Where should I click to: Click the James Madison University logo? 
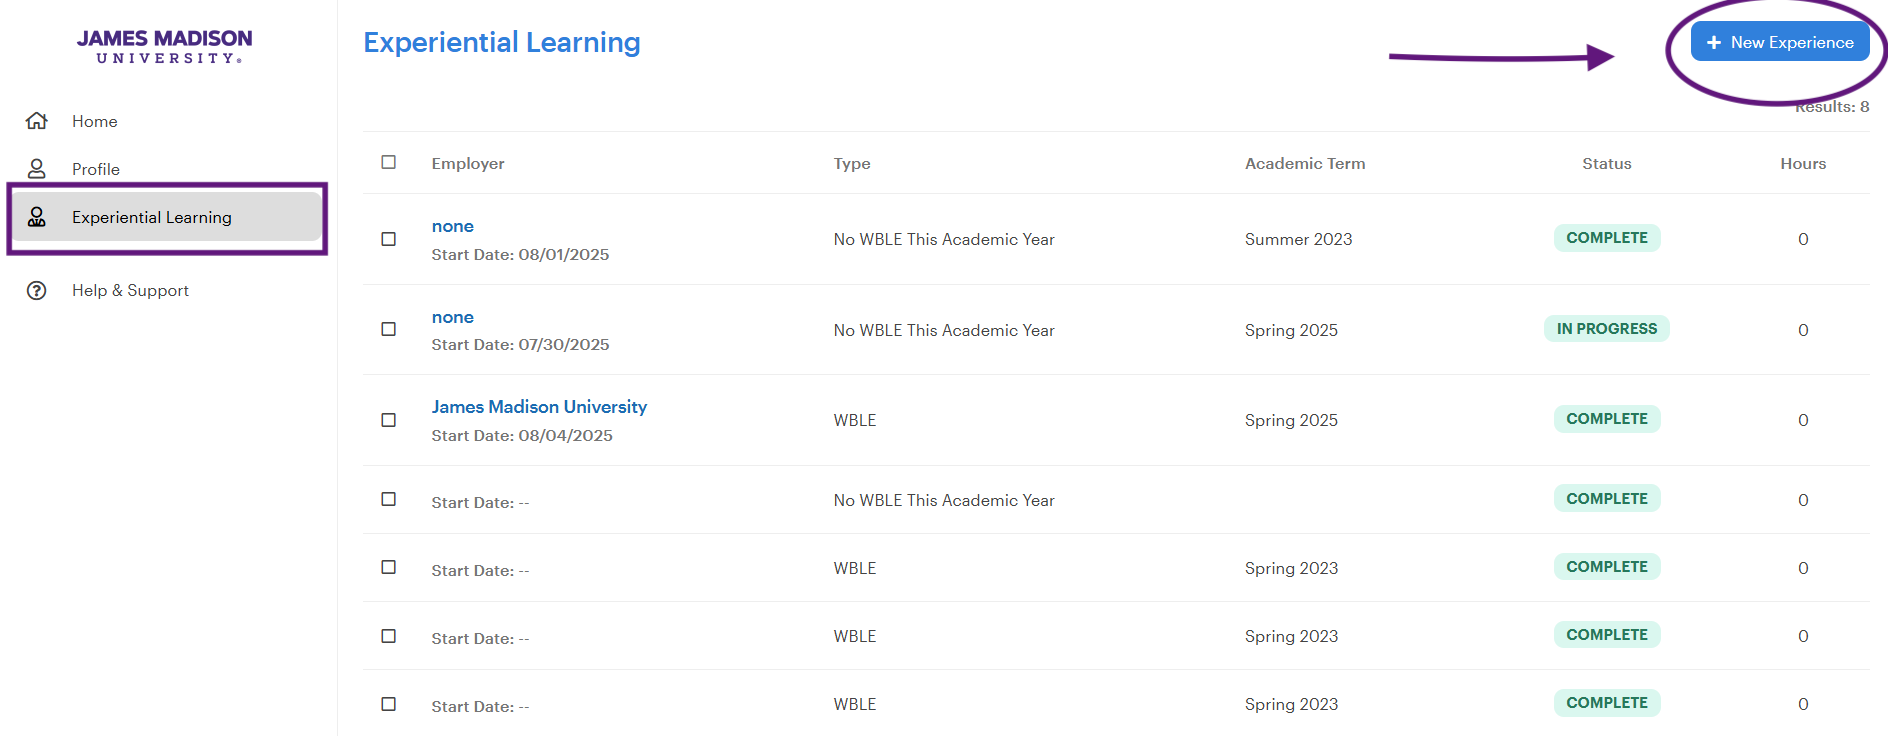(165, 46)
